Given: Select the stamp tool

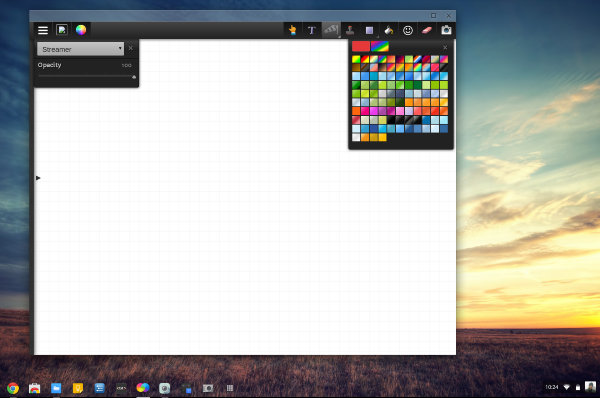Looking at the screenshot, I should [x=350, y=30].
